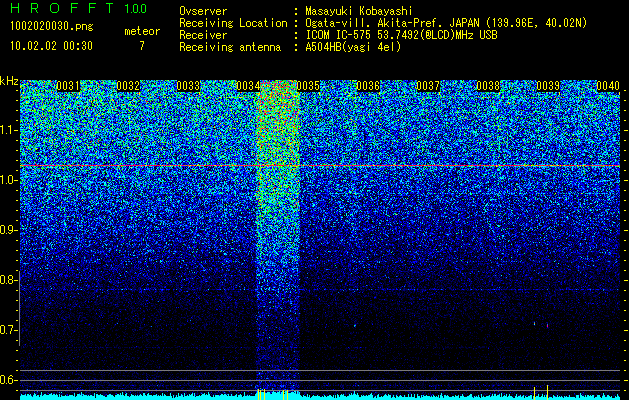Click the 0039 time marker

click(x=548, y=86)
